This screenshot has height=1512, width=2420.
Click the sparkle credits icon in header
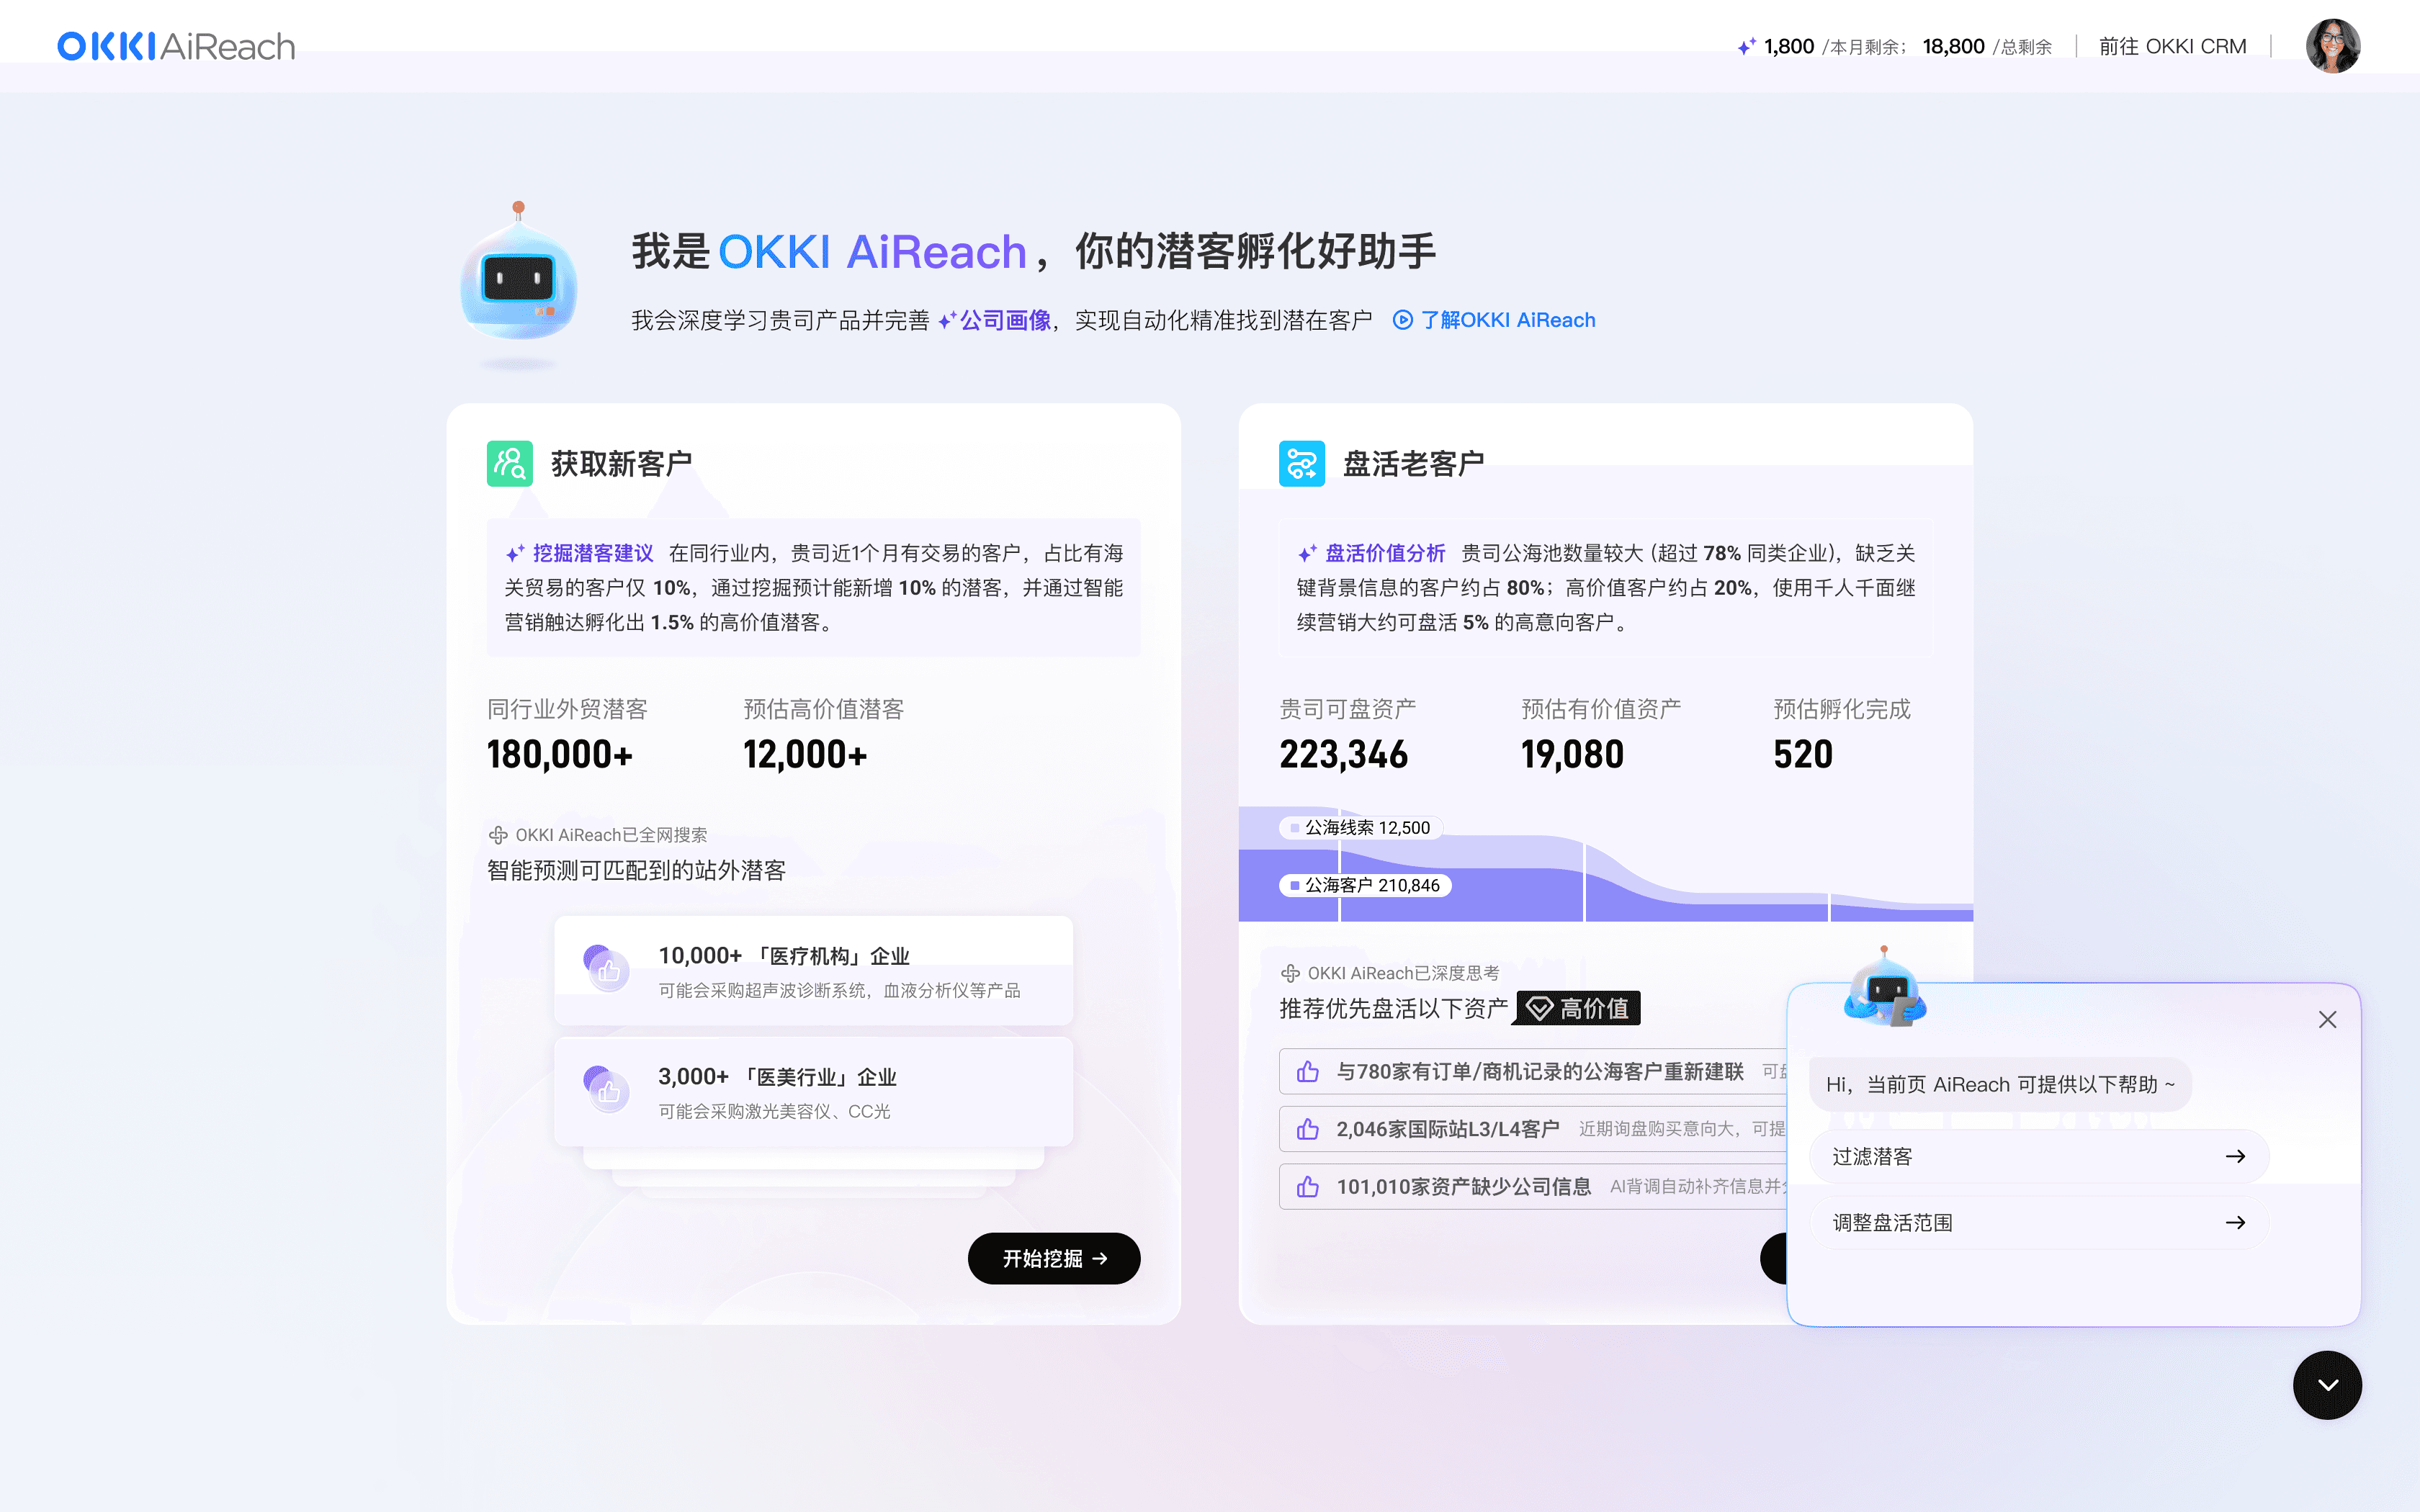1746,47
